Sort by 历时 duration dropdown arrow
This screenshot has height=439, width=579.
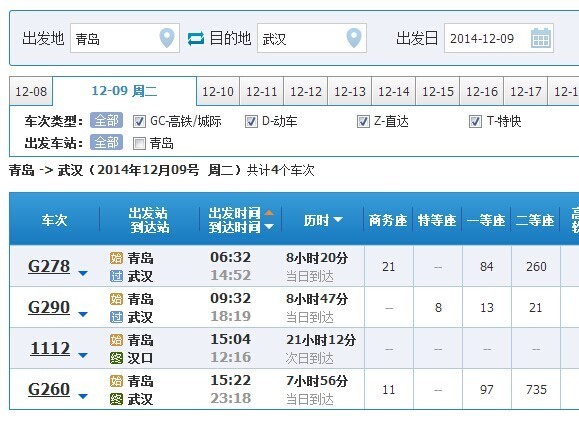pos(338,220)
